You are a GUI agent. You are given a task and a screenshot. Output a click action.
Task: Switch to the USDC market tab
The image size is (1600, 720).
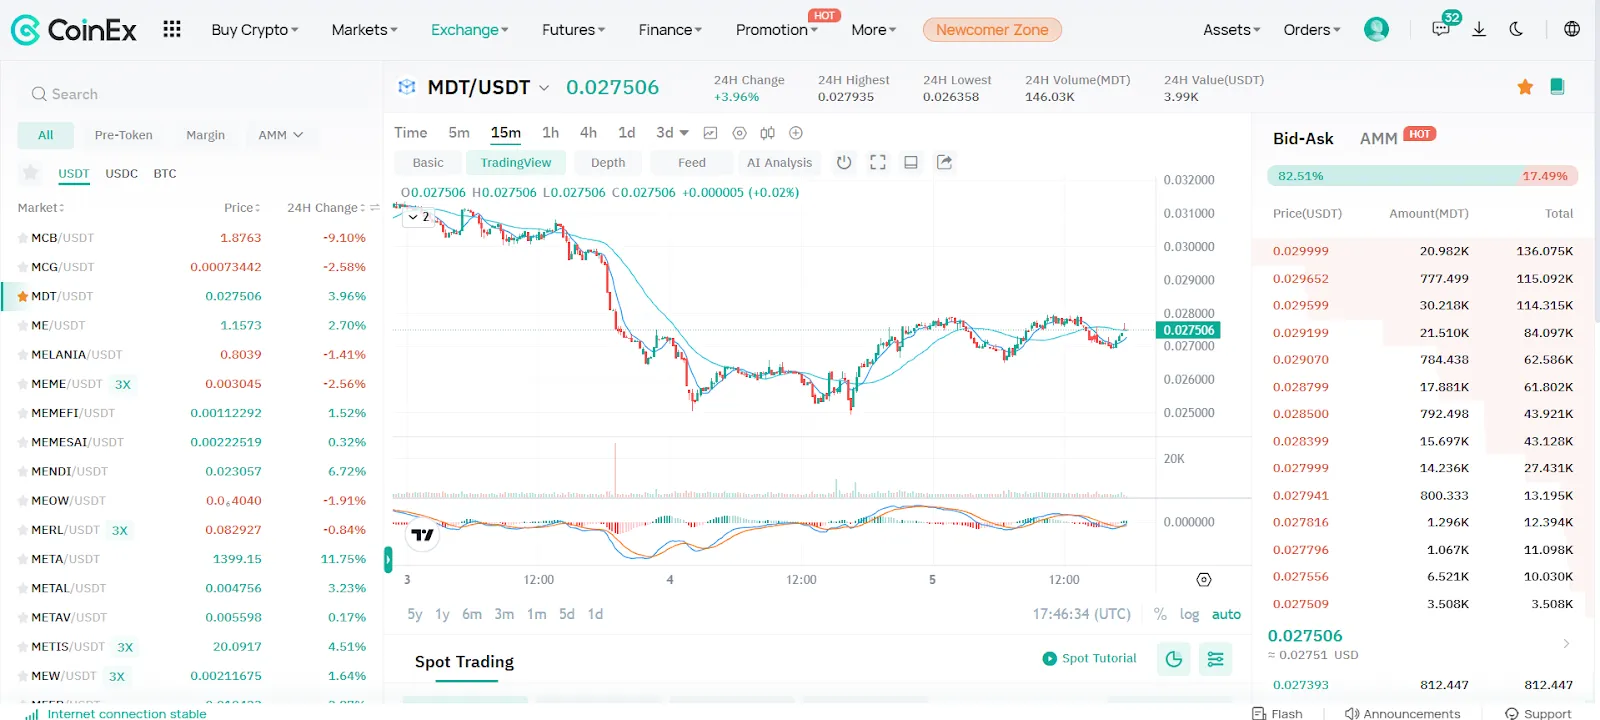[122, 173]
